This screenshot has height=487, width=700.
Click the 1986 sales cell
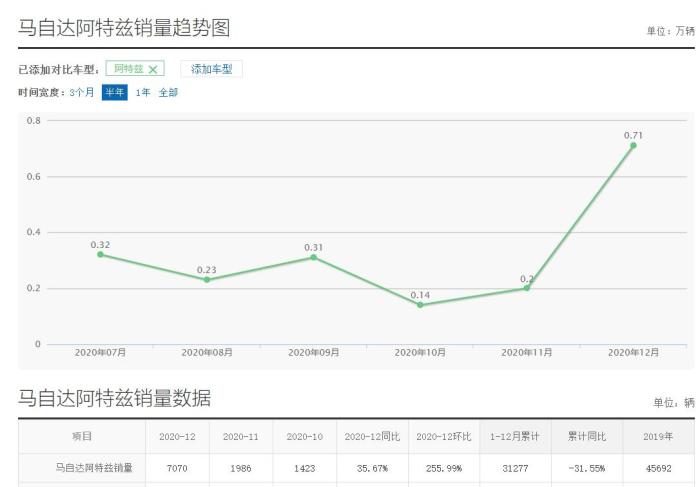point(241,468)
